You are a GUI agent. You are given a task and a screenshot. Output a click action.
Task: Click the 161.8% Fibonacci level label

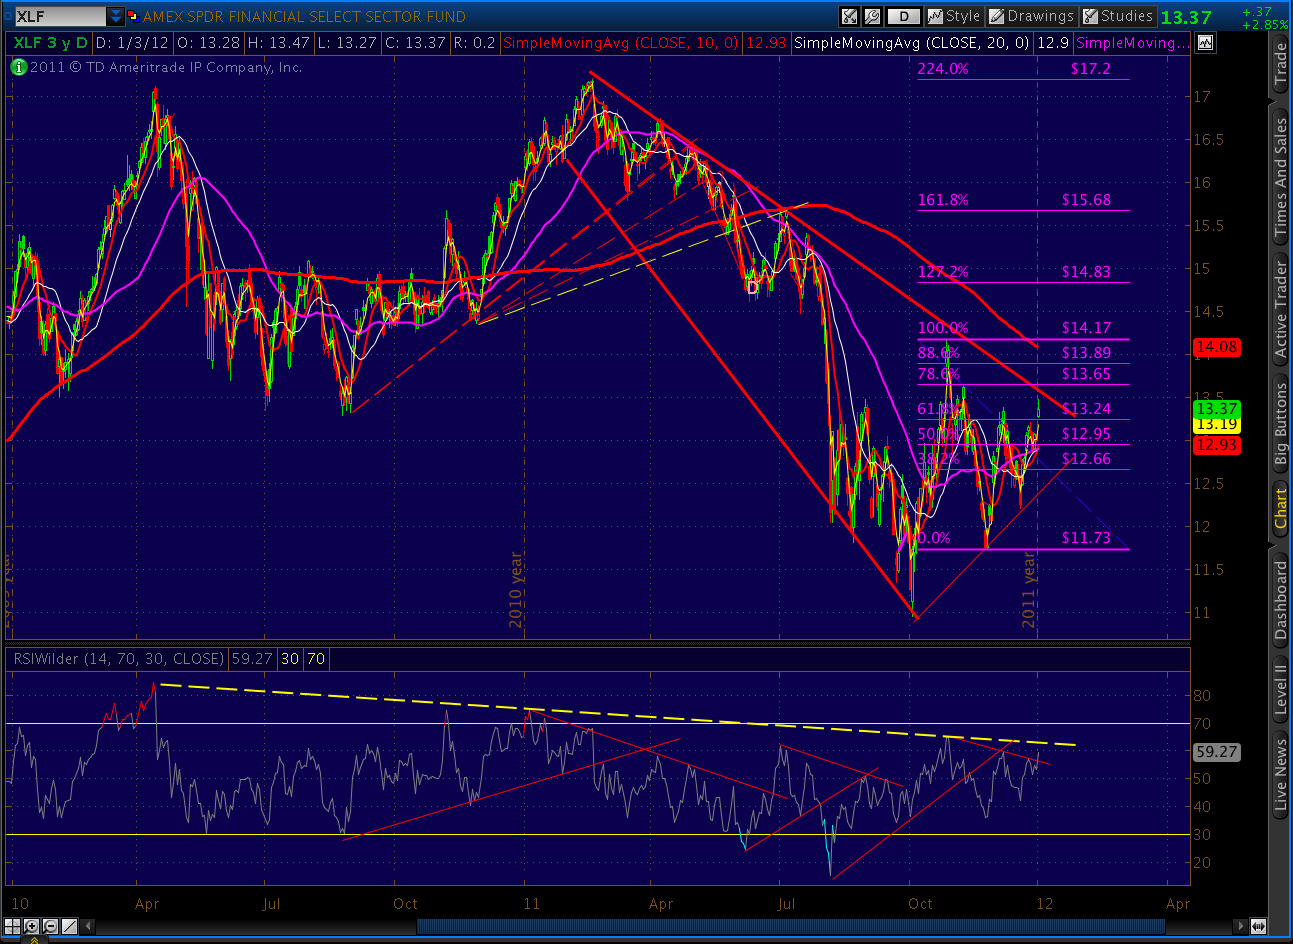click(x=943, y=200)
